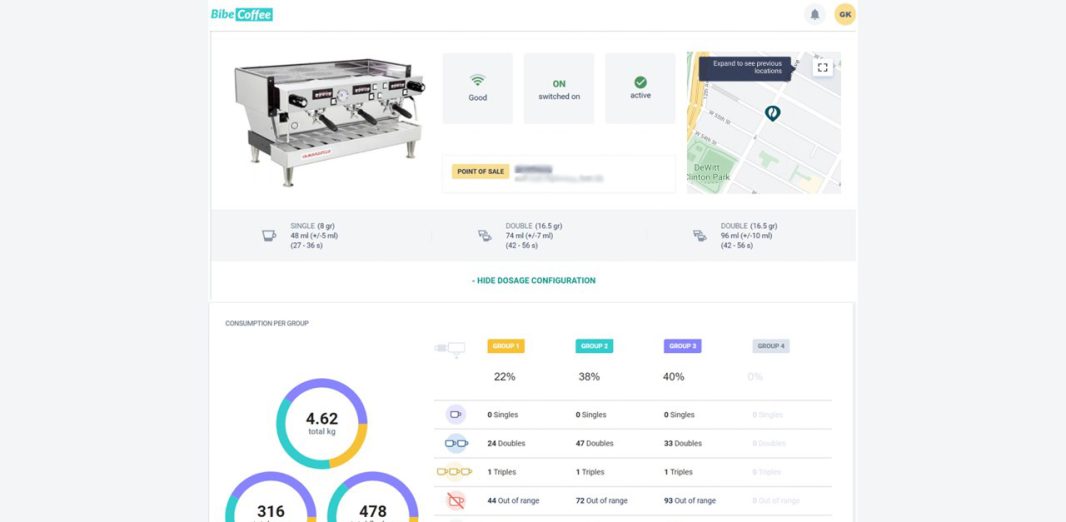Click the 47 Doubles cell
The height and width of the screenshot is (522, 1066).
(x=594, y=443)
